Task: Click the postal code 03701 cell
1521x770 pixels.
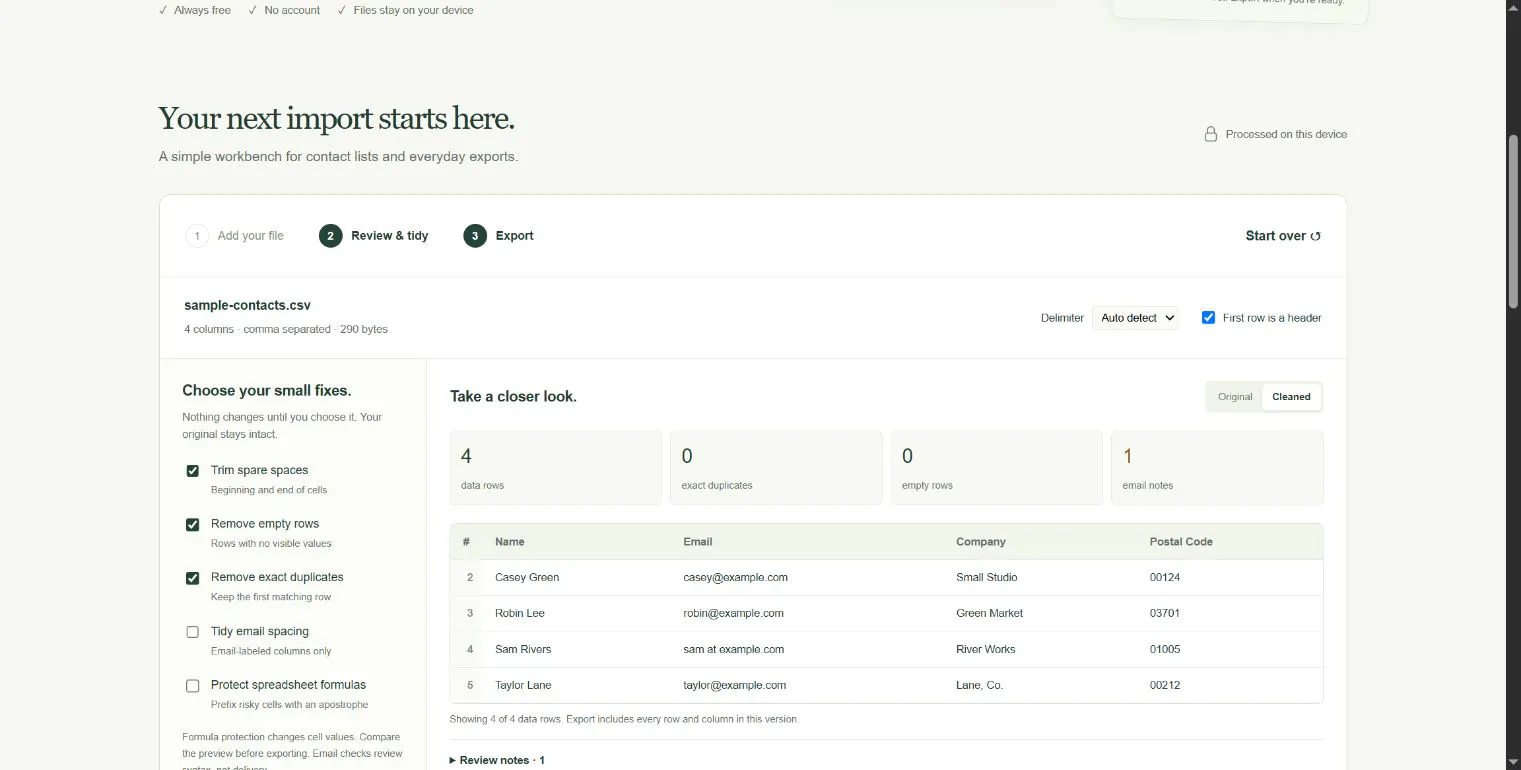Action: (x=1165, y=614)
